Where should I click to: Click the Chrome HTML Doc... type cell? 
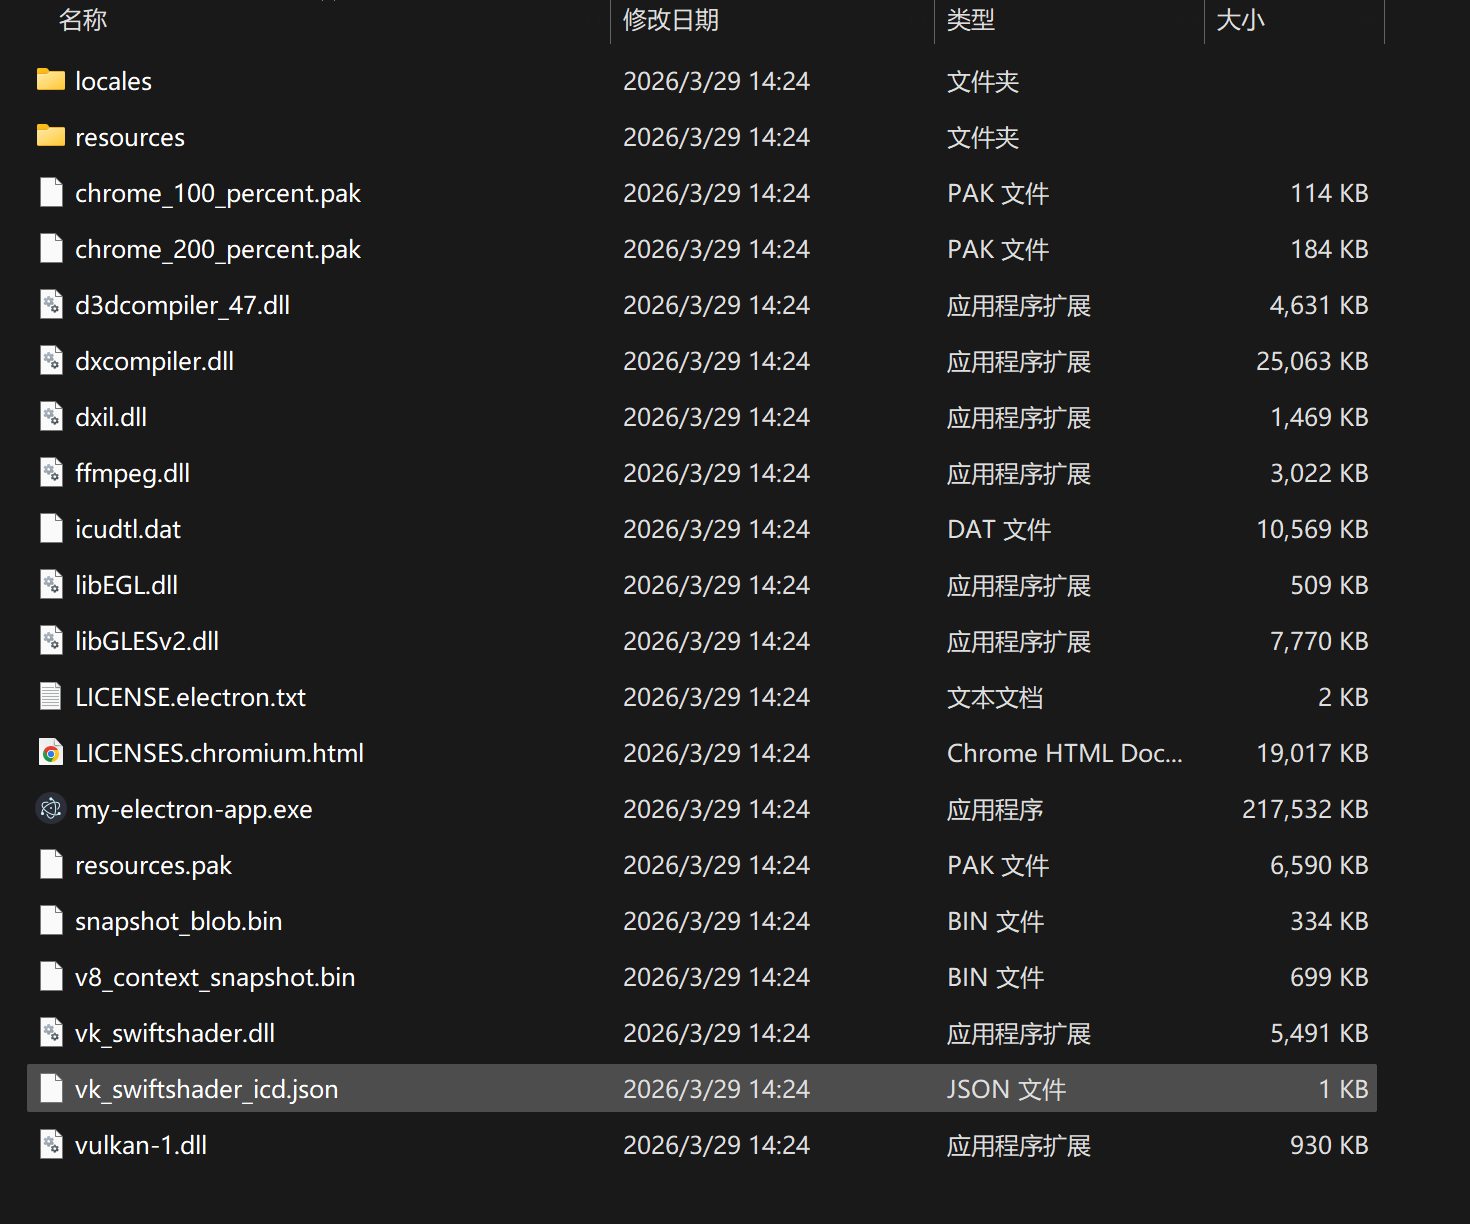tap(1065, 753)
